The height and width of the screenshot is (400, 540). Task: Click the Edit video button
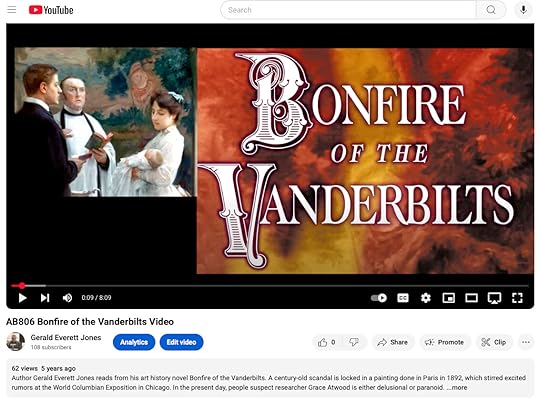coord(181,342)
